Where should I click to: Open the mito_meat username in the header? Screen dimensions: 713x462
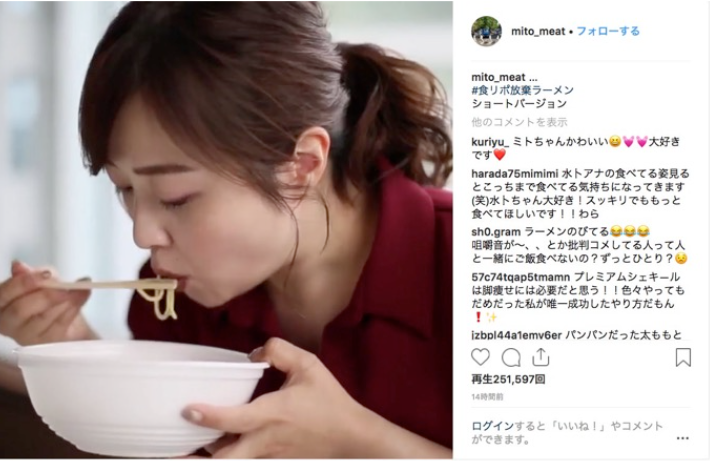coord(538,31)
